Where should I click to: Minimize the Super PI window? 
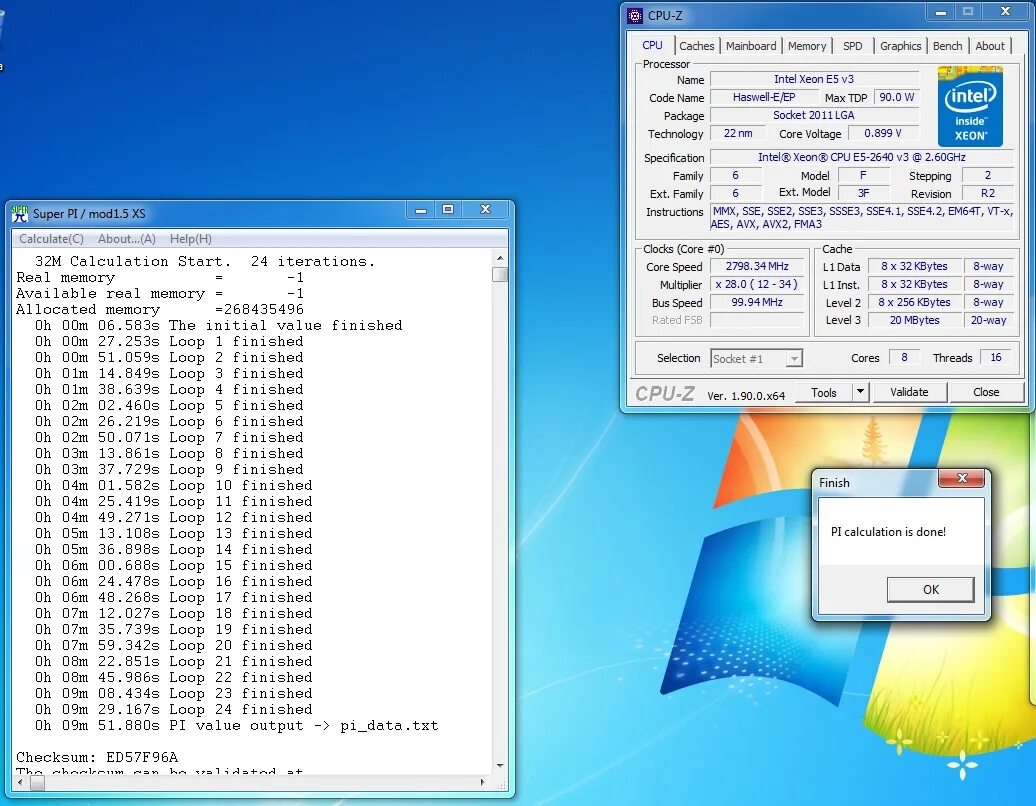click(420, 210)
